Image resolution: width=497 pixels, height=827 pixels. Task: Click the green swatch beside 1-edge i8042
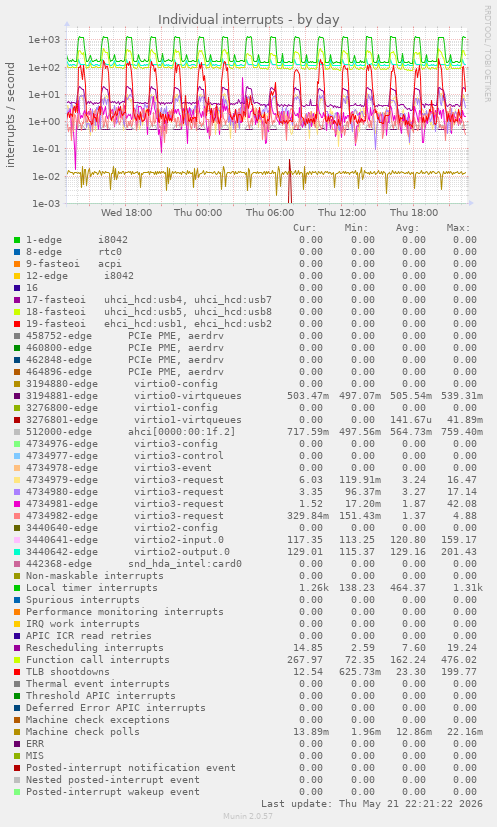point(17,240)
